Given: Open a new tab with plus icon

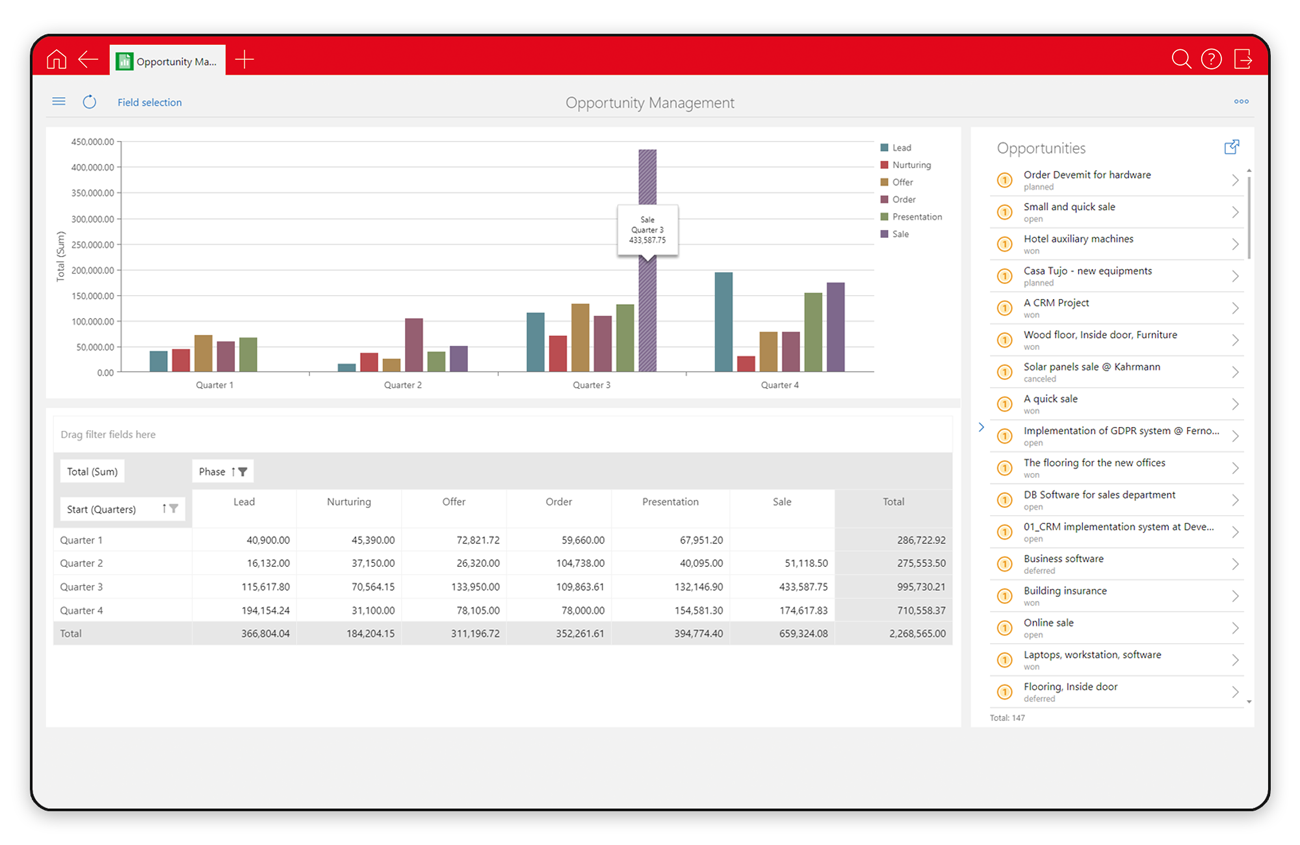Looking at the screenshot, I should point(244,60).
